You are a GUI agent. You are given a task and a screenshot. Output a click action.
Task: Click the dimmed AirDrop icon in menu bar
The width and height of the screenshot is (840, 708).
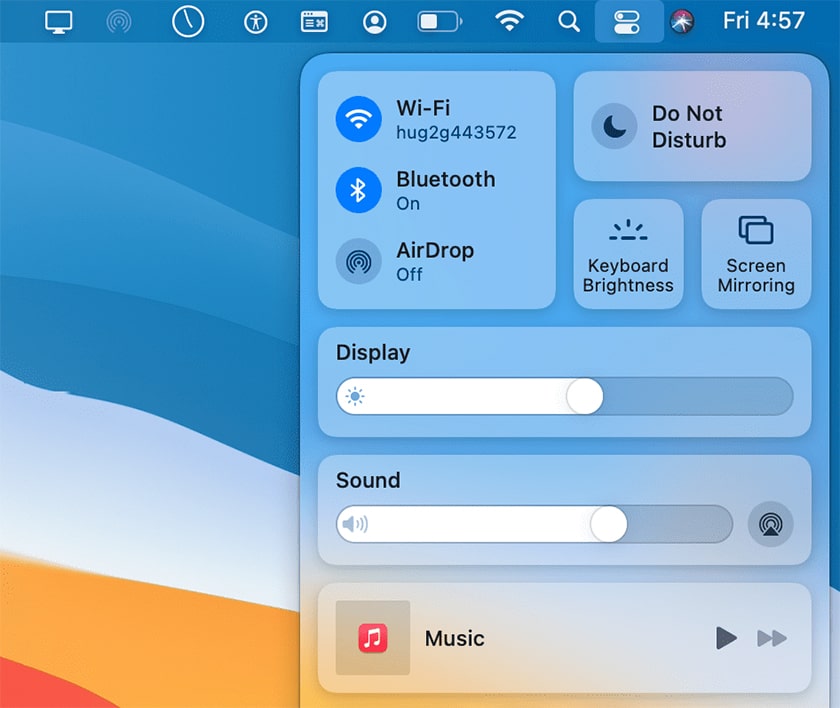pos(119,22)
